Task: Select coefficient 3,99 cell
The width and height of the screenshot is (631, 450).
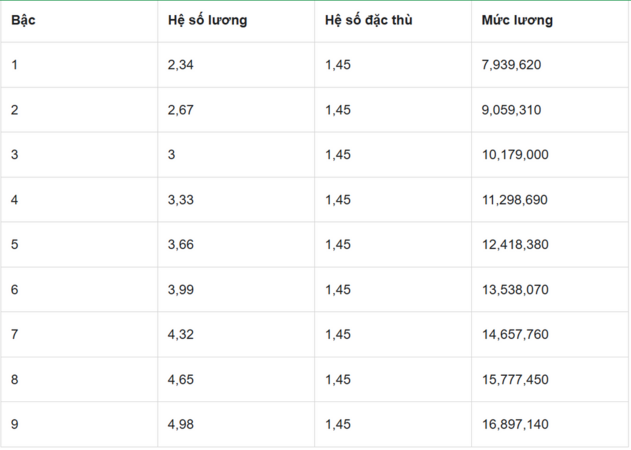Action: point(181,289)
